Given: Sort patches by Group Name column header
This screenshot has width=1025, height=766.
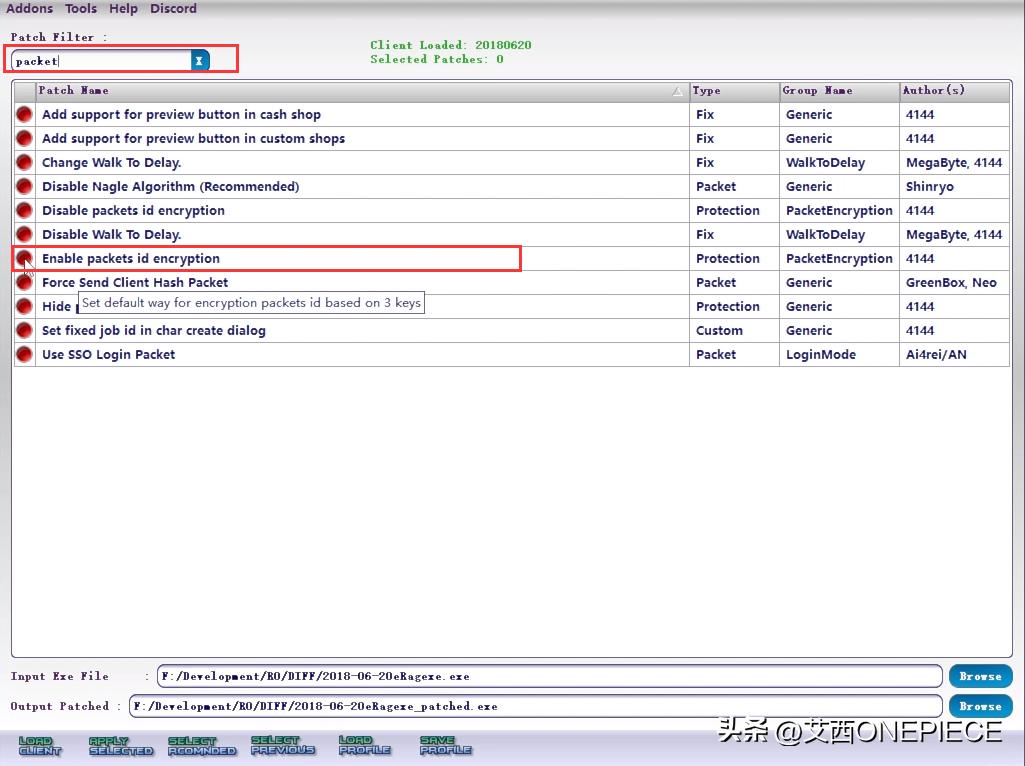Looking at the screenshot, I should [x=838, y=91].
